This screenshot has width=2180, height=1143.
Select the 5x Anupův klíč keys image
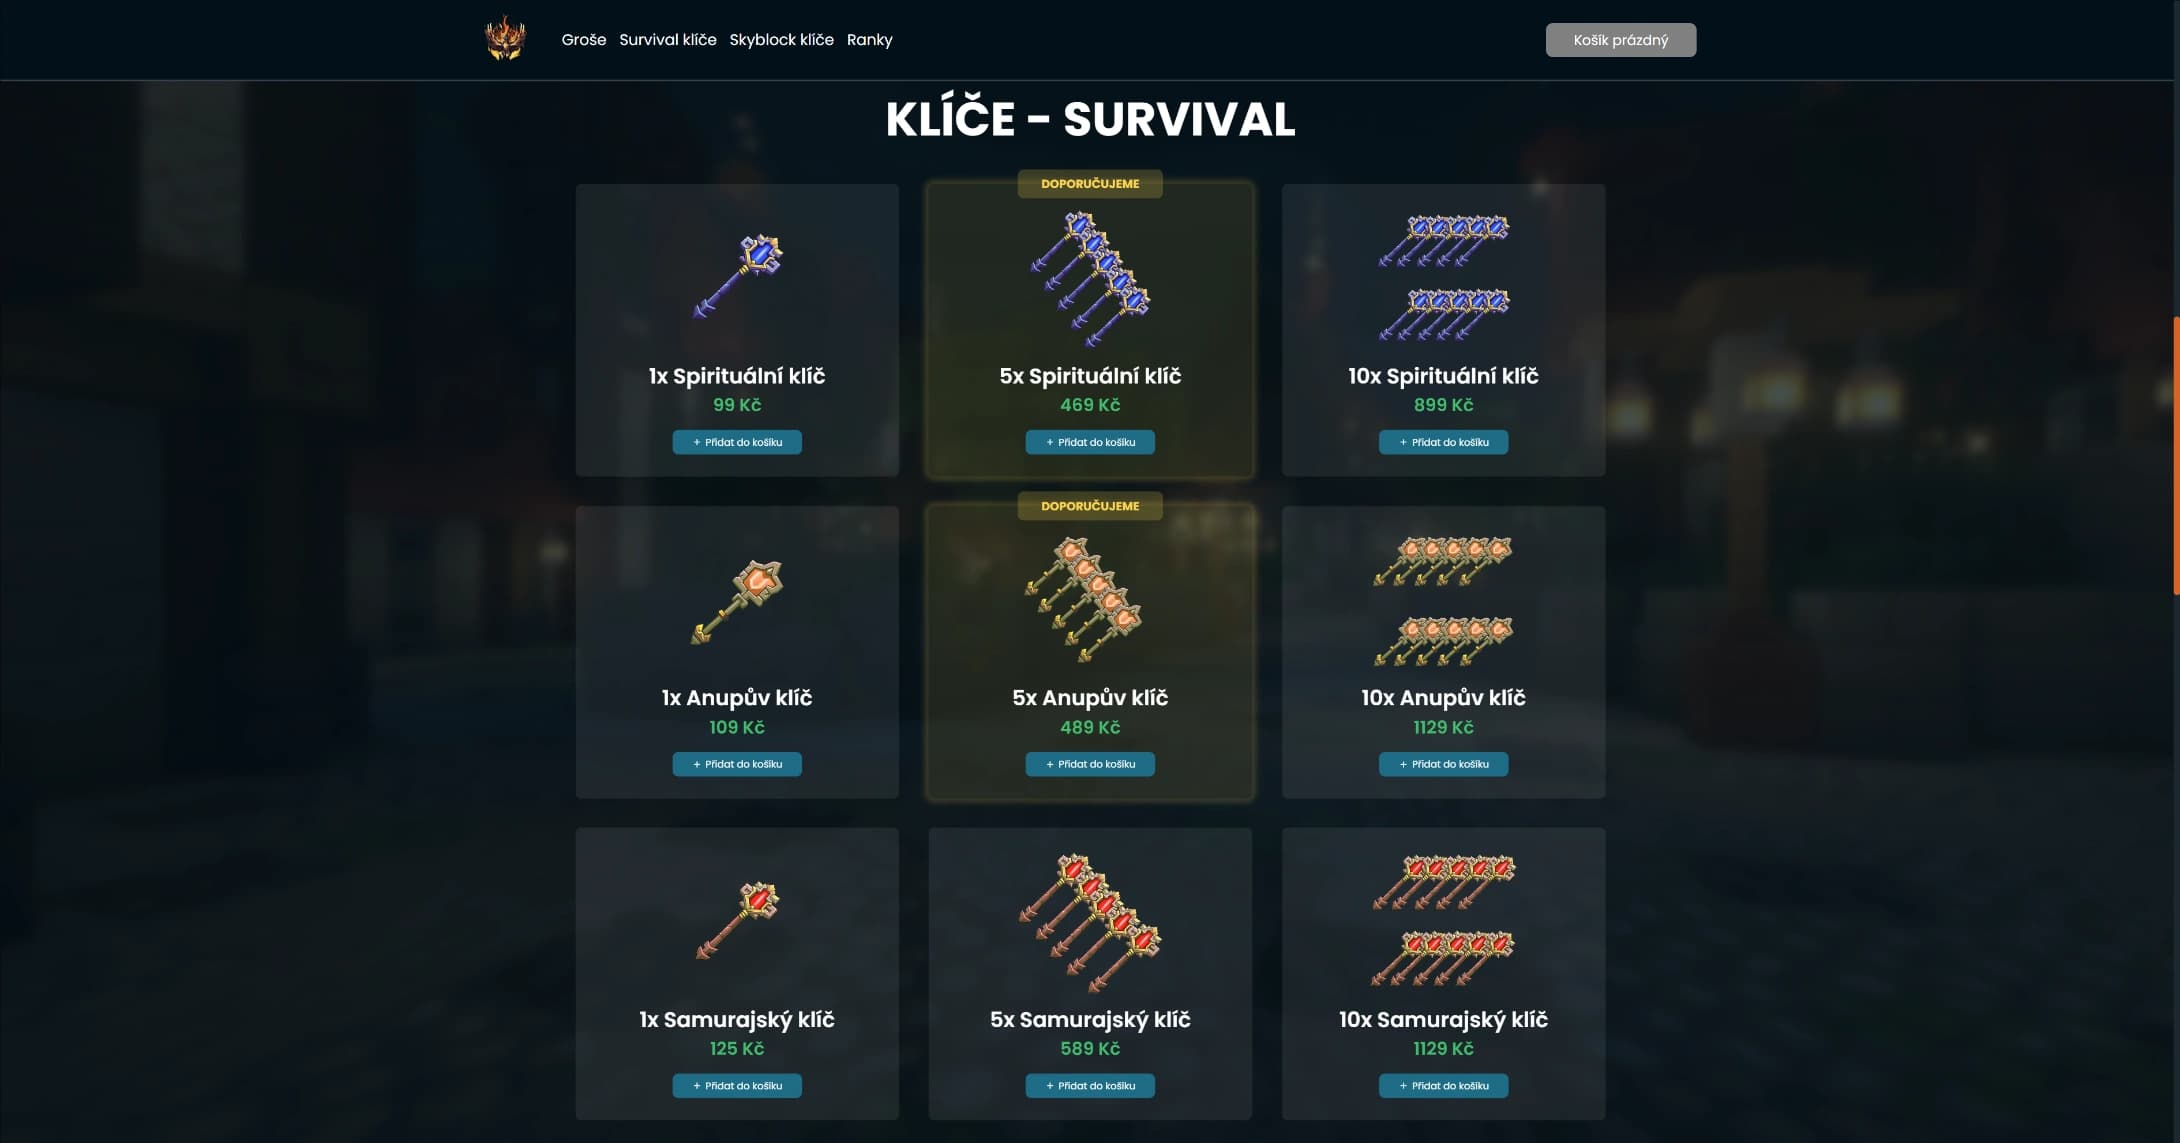tap(1085, 600)
